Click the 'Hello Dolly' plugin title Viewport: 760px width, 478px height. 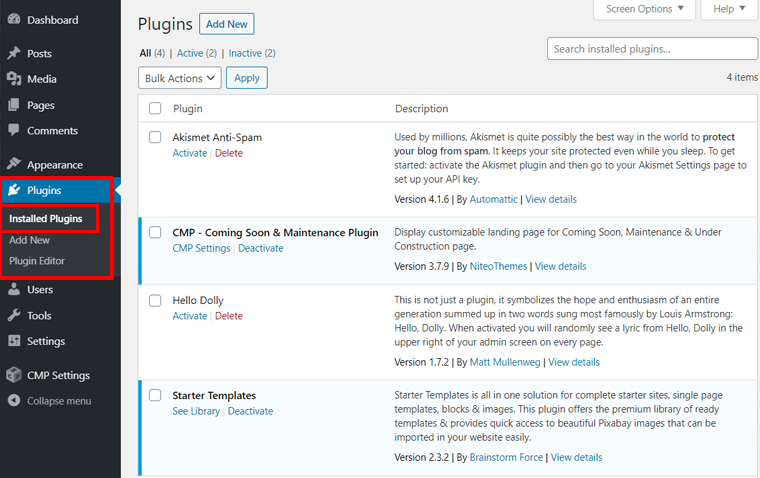198,301
